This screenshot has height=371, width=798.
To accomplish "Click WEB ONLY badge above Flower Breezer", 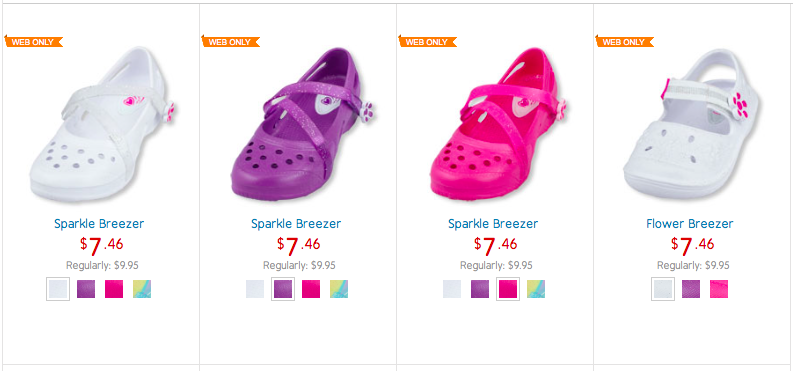I will tap(624, 42).
